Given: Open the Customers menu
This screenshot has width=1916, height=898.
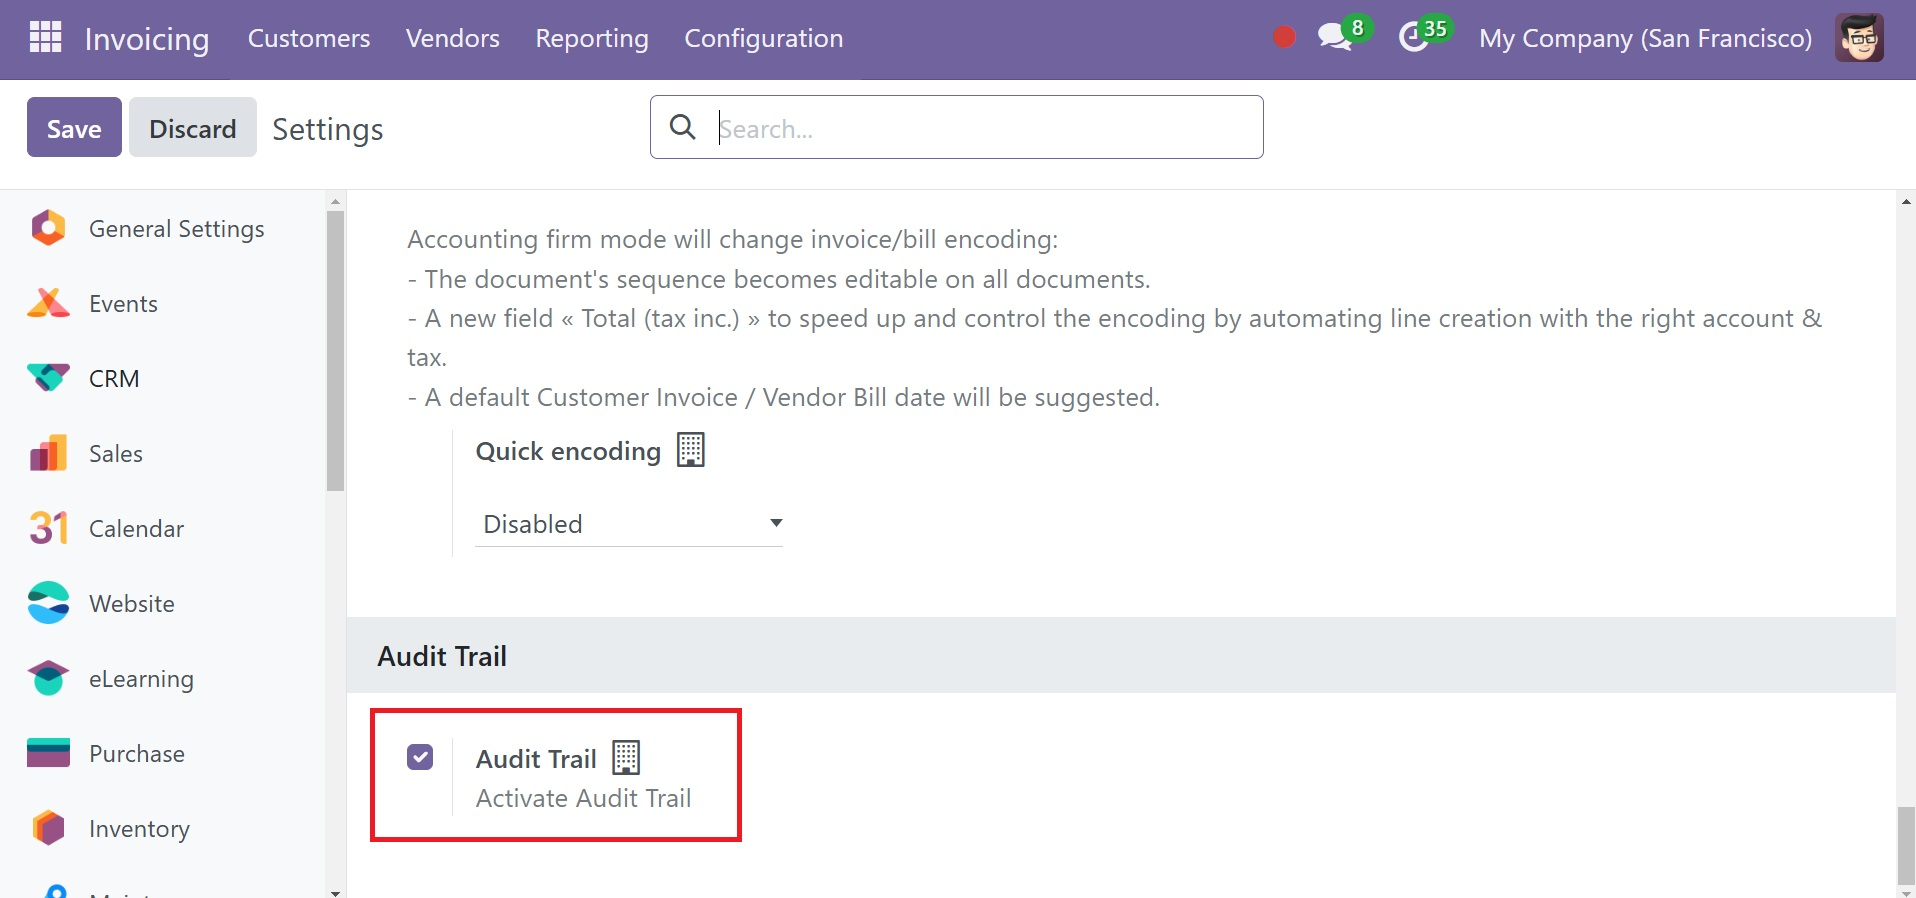Looking at the screenshot, I should 309,38.
